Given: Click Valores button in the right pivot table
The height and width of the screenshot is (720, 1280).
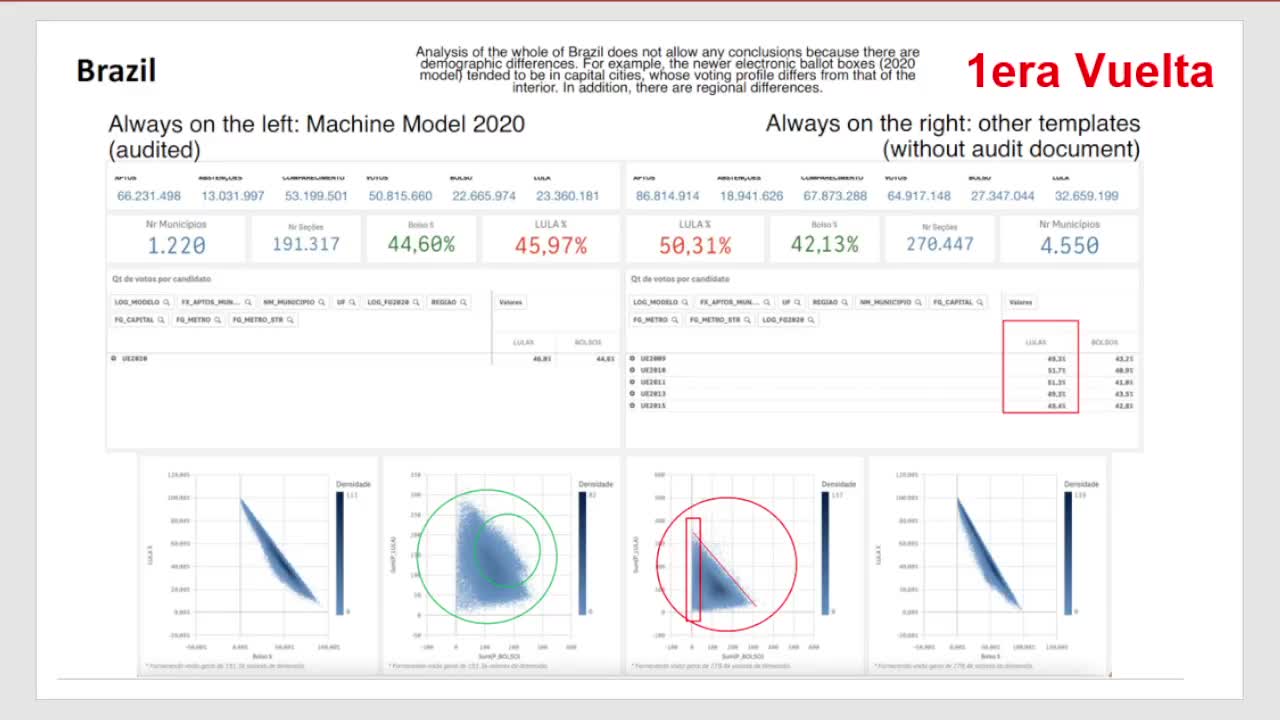Looking at the screenshot, I should [1020, 302].
